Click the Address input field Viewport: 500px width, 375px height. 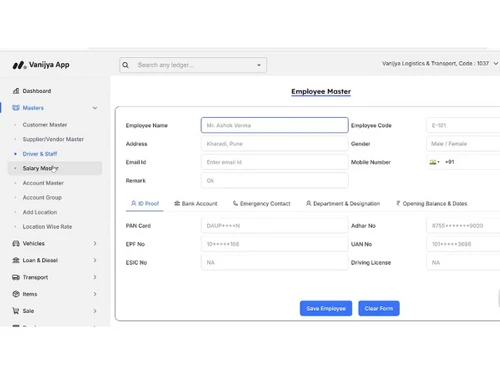click(275, 144)
